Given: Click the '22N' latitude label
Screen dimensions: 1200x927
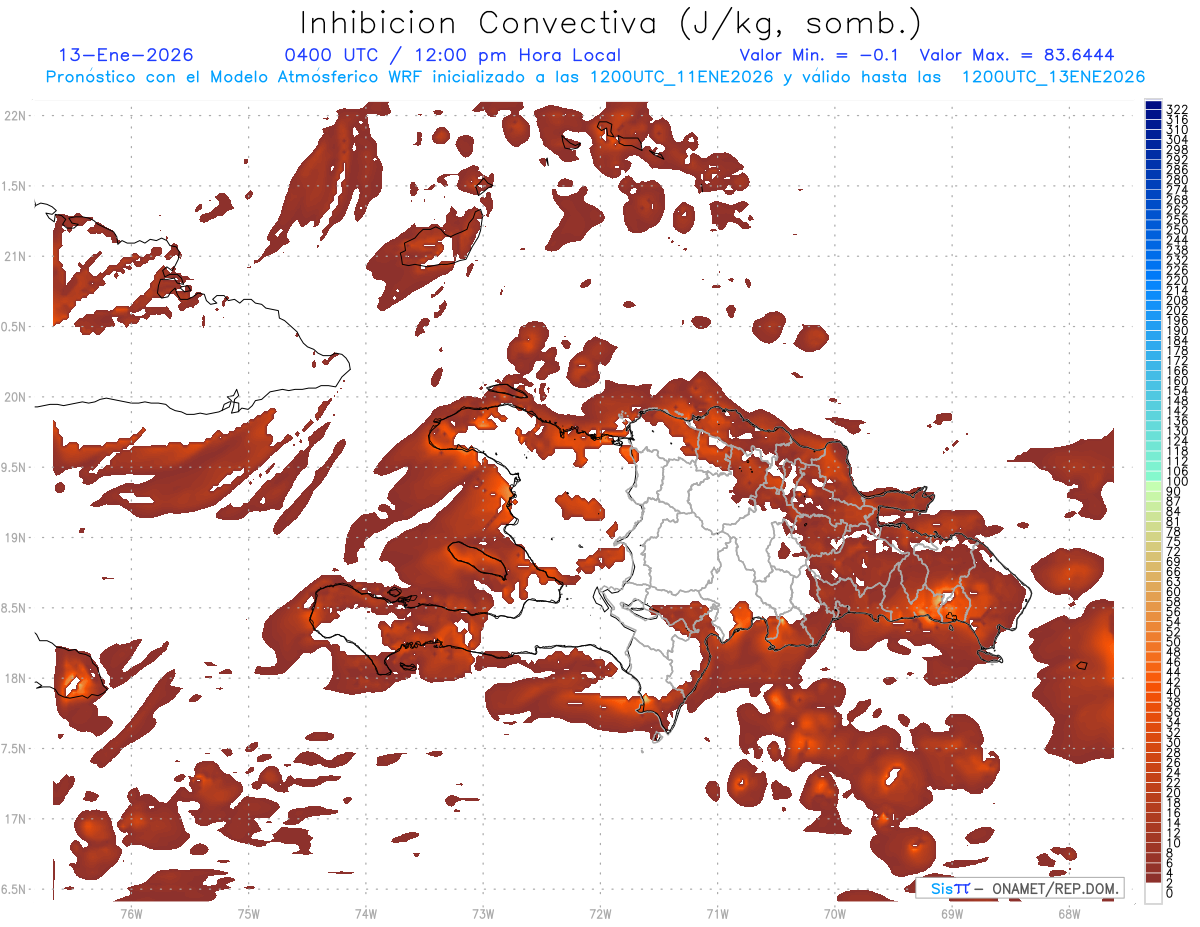Looking at the screenshot, I should pos(16,116).
